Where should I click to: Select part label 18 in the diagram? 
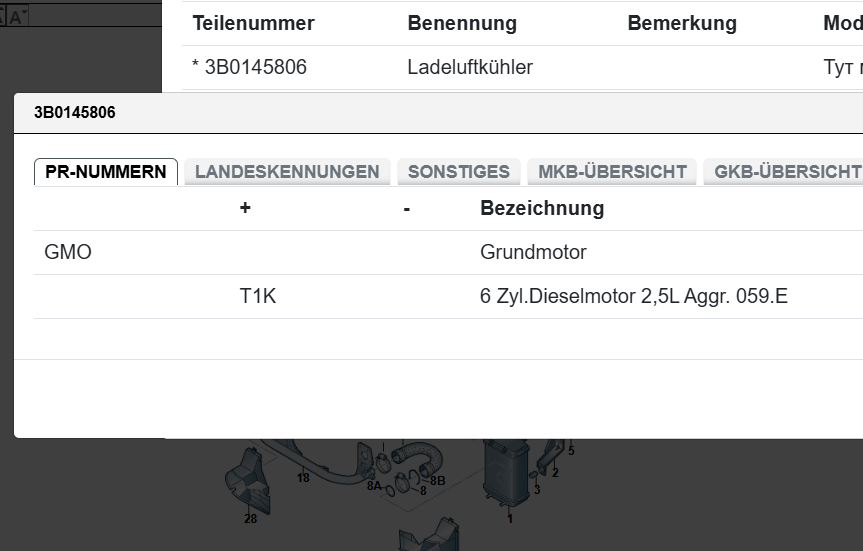pyautogui.click(x=303, y=478)
